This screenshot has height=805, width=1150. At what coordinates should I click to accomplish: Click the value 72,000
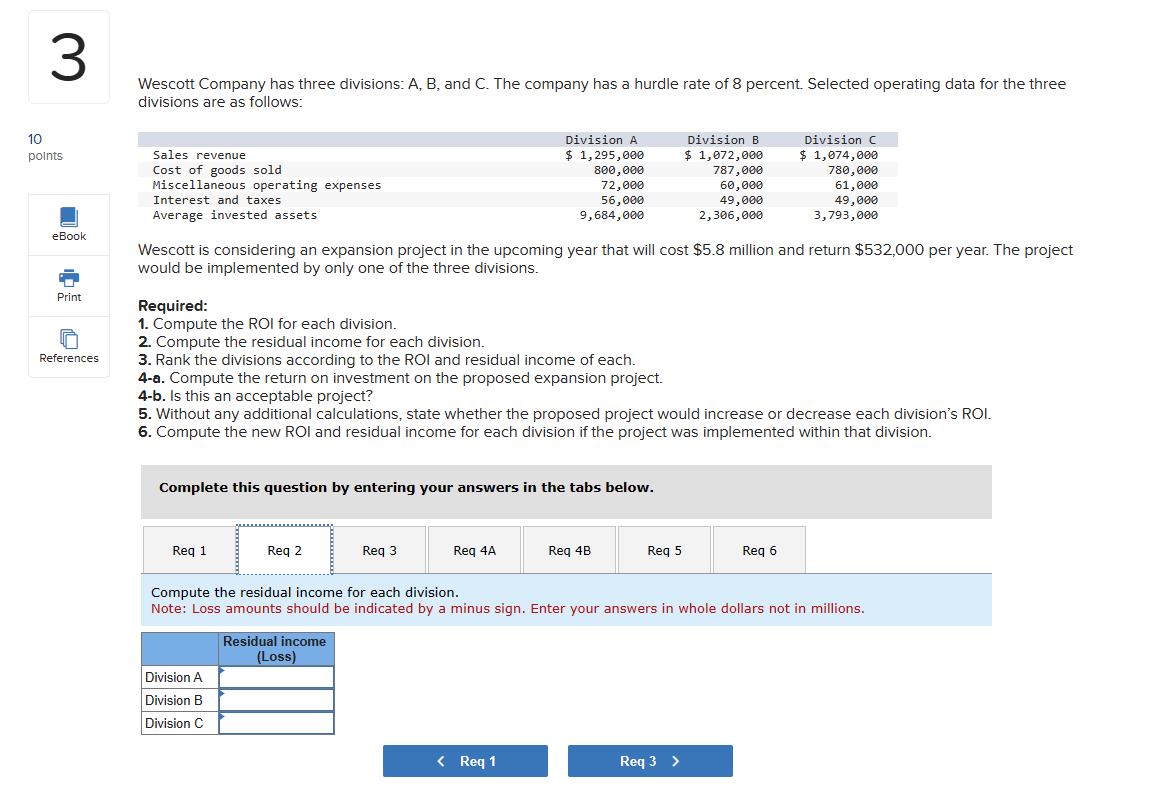pyautogui.click(x=622, y=185)
